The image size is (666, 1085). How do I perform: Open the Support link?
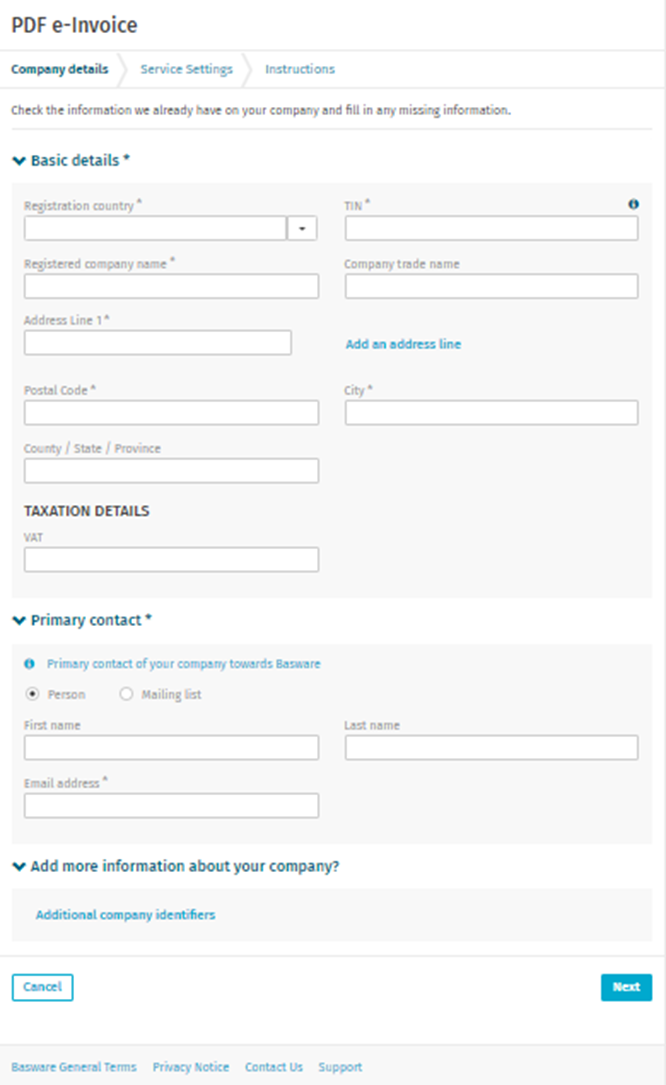pyautogui.click(x=339, y=1067)
